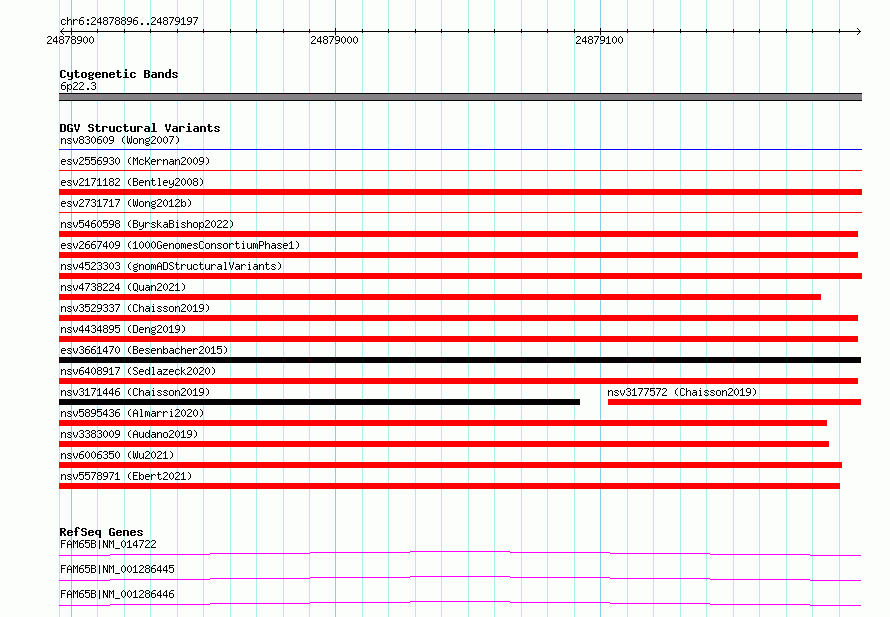
Task: Click the red bar under esv2171182 (Bentley2008)
Action: 460,192
